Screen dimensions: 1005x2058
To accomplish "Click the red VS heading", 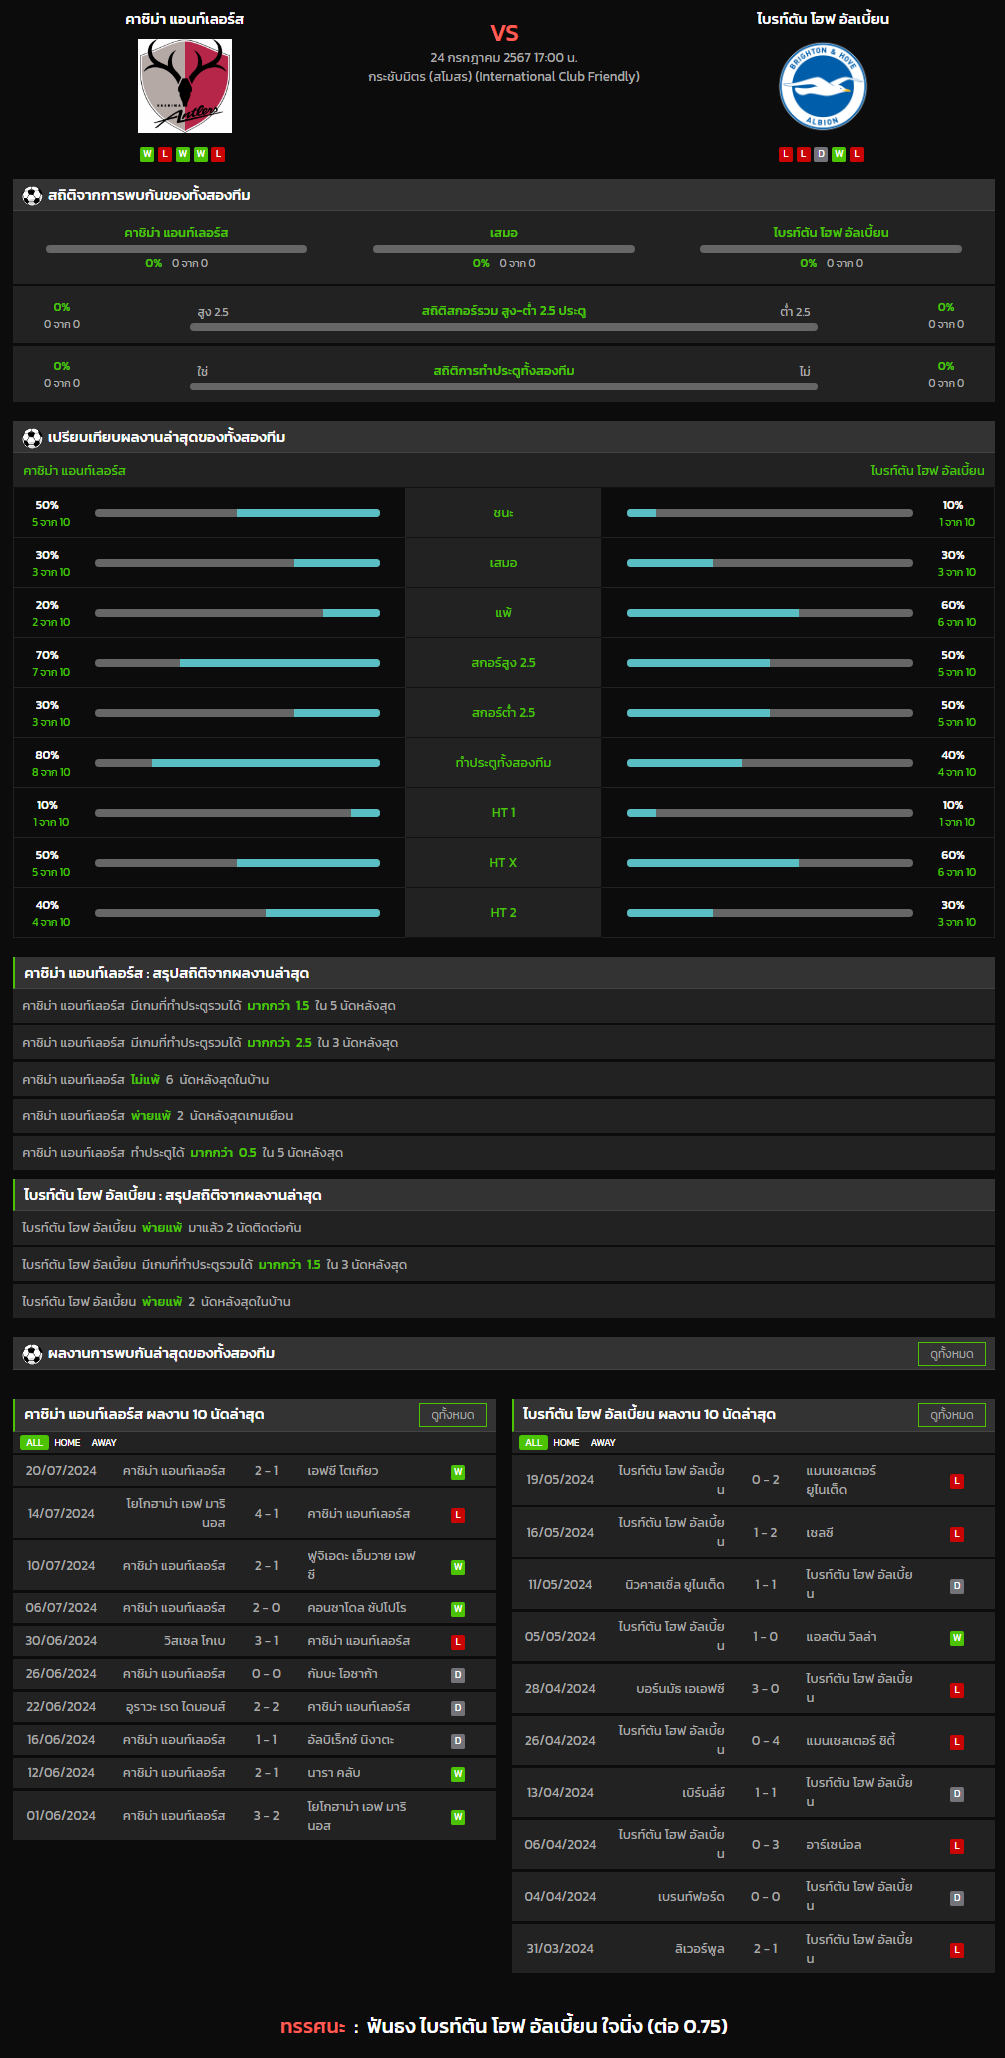I will pos(504,33).
